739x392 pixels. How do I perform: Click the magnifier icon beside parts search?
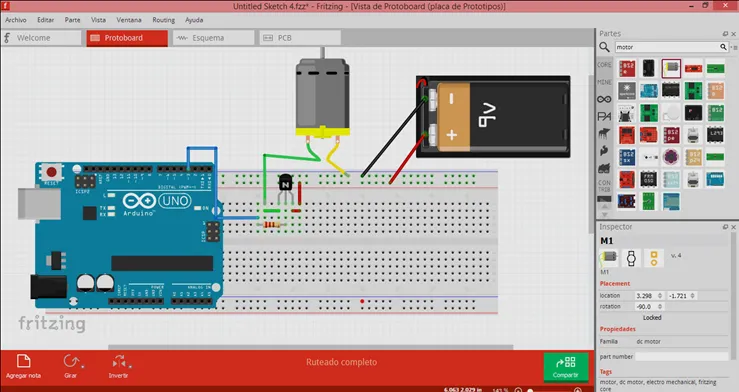click(604, 47)
